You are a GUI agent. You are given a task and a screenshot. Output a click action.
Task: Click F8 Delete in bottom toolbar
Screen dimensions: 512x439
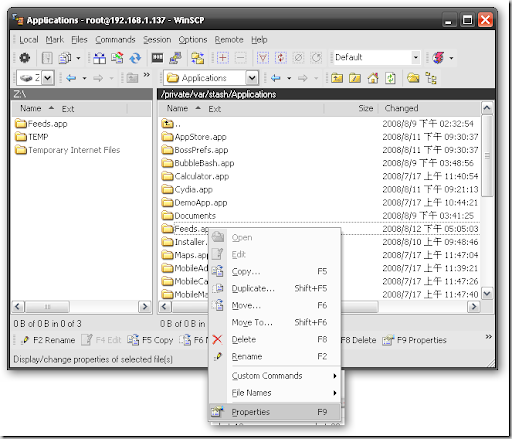(359, 340)
